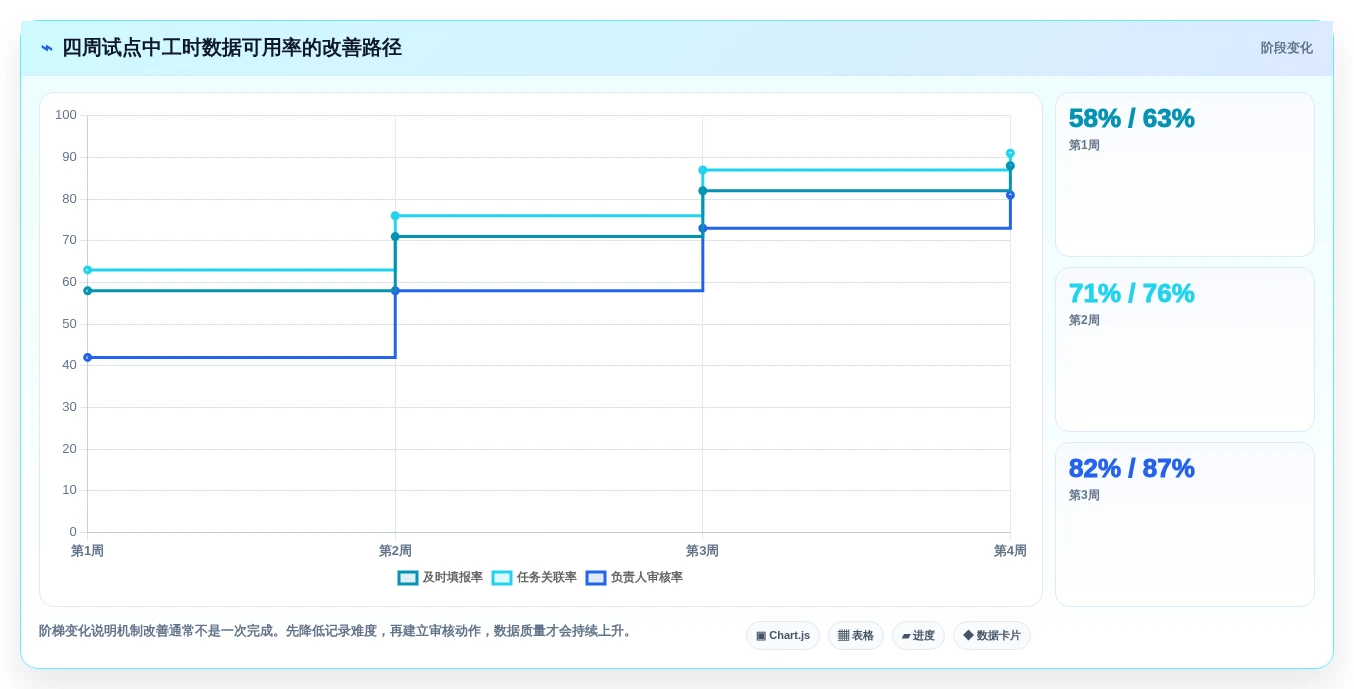Toggle the 负责人审核率 legend series
Viewport: 1354px width, 689px height.
point(634,578)
